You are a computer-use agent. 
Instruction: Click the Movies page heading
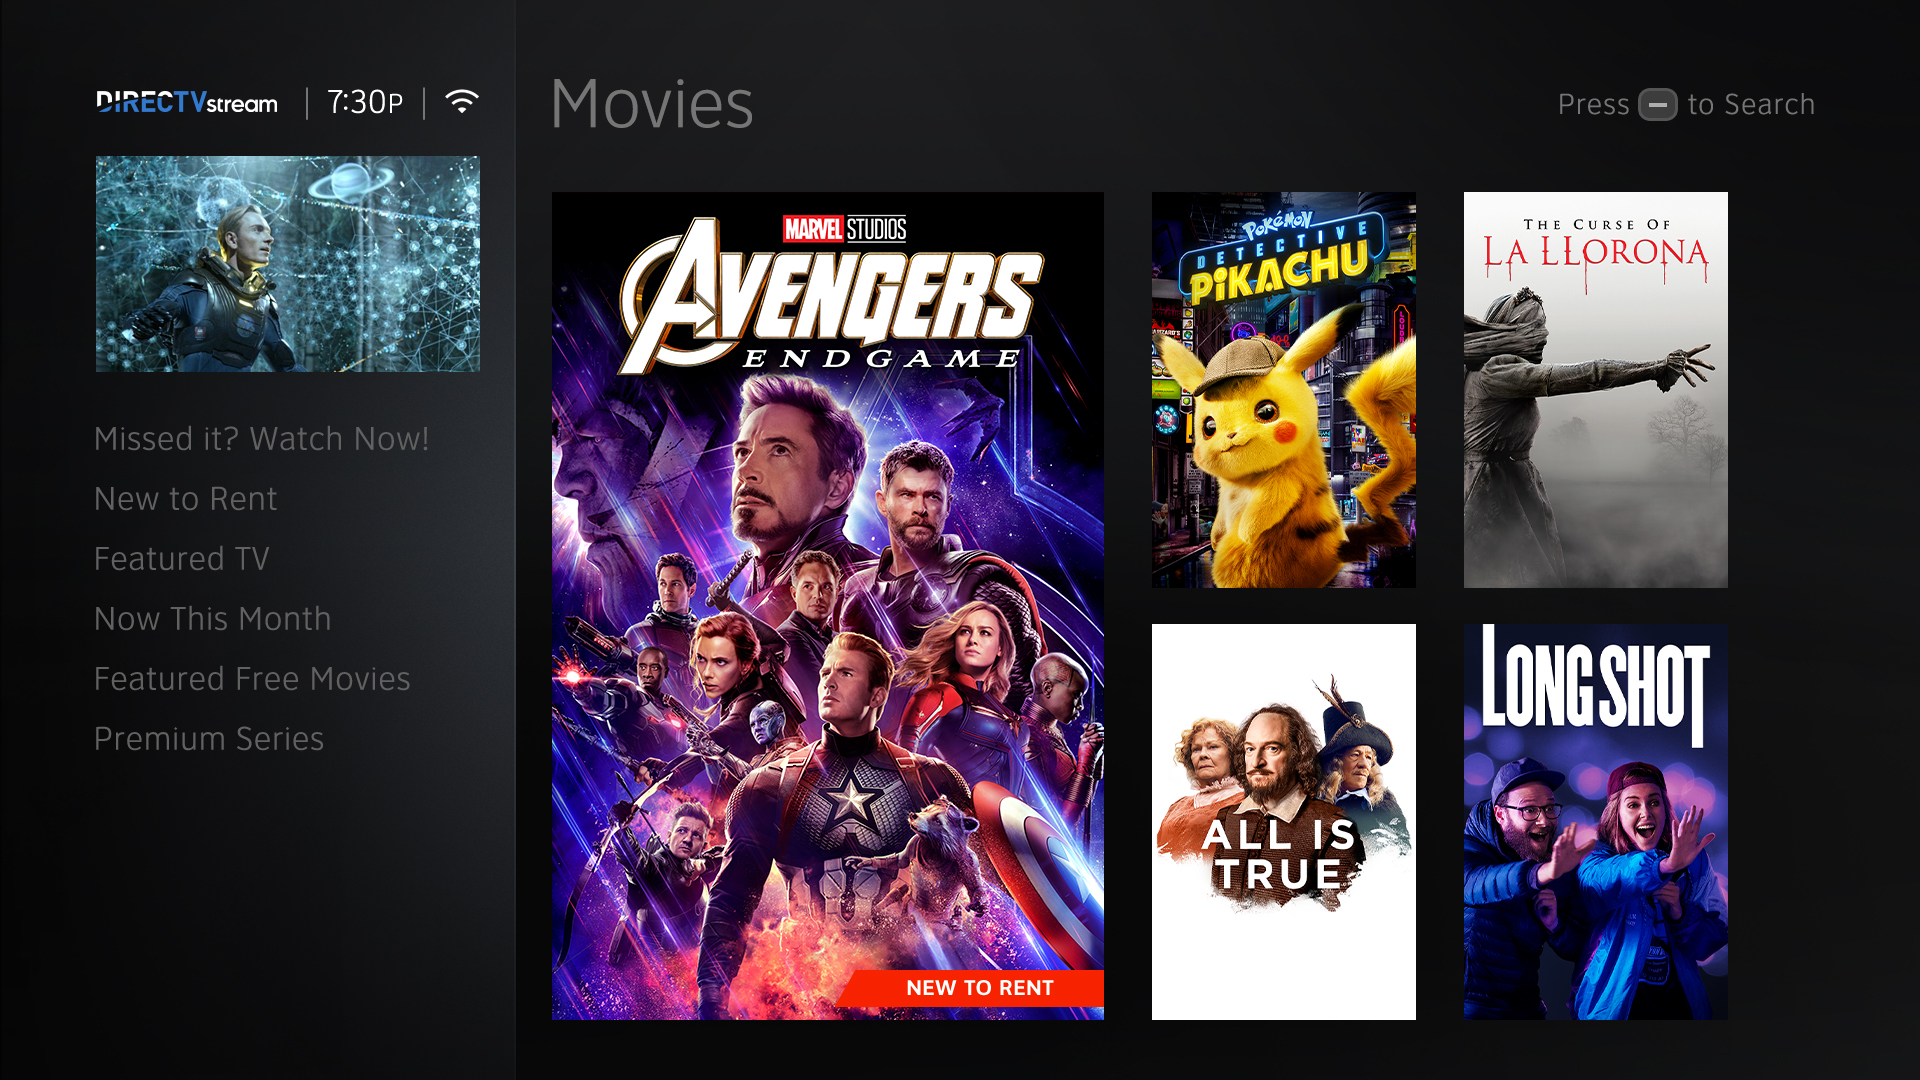pyautogui.click(x=652, y=104)
